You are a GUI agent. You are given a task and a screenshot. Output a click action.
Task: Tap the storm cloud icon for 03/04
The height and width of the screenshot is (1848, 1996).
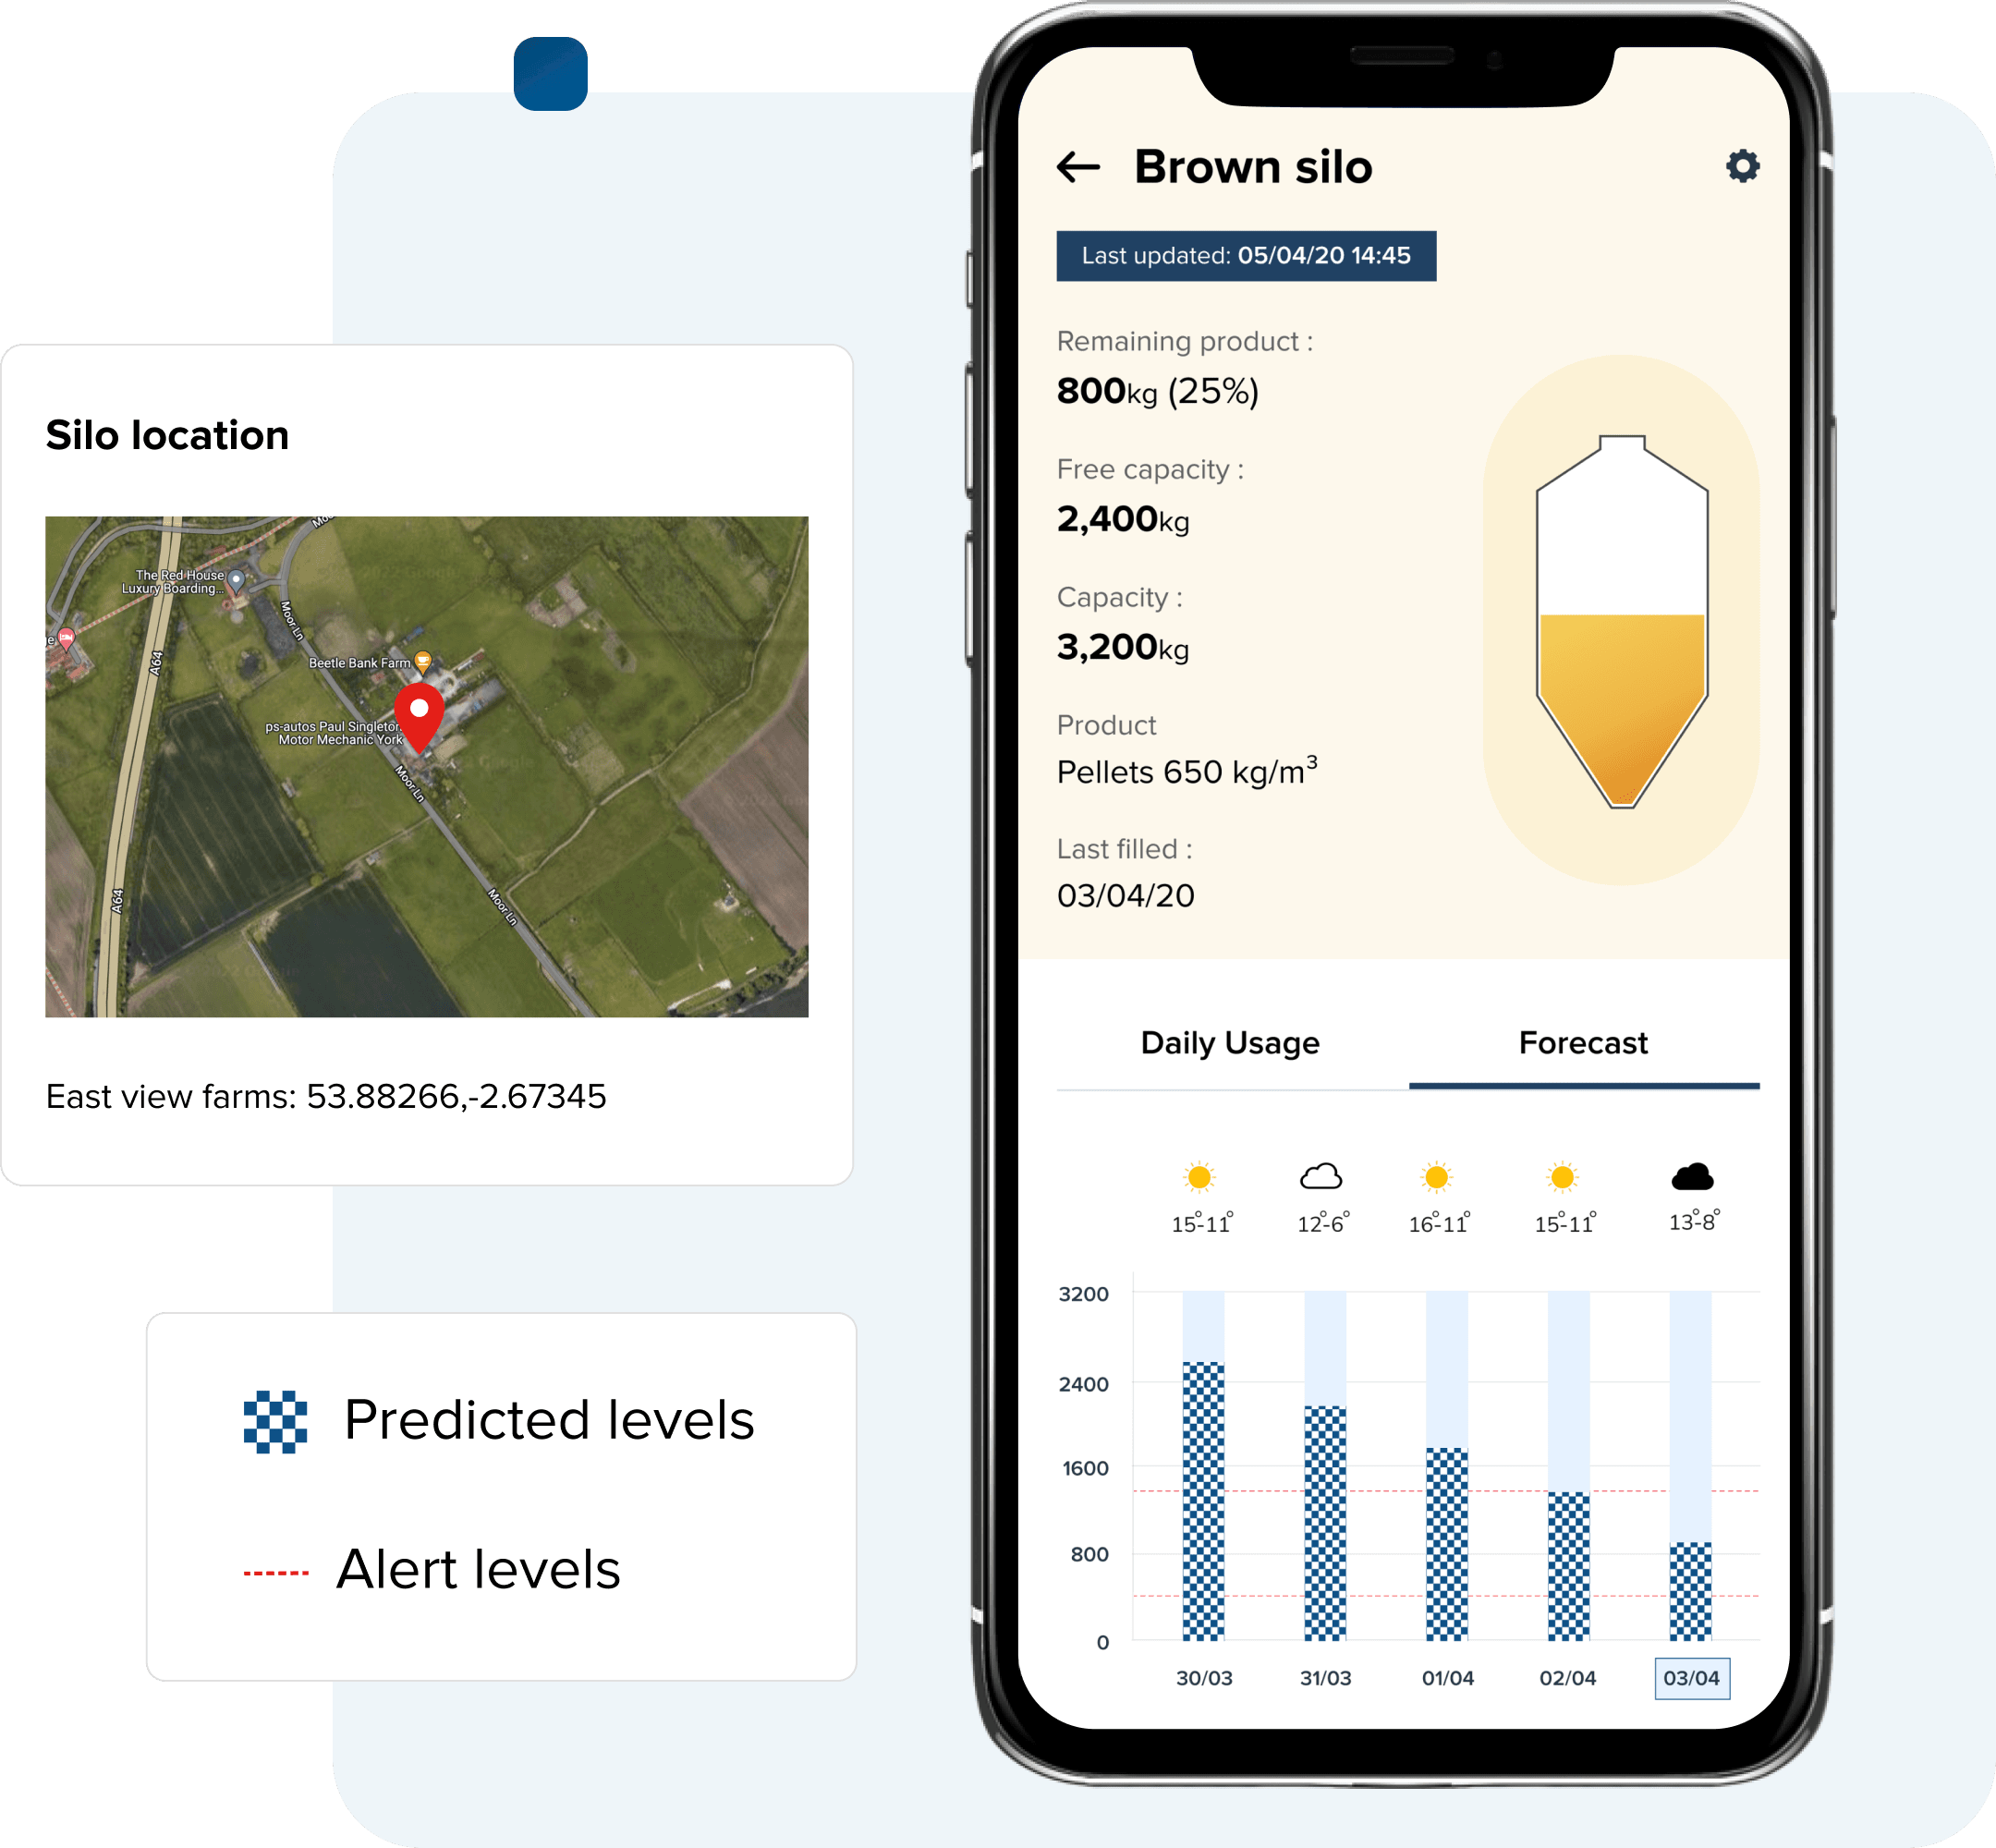pos(1694,1175)
